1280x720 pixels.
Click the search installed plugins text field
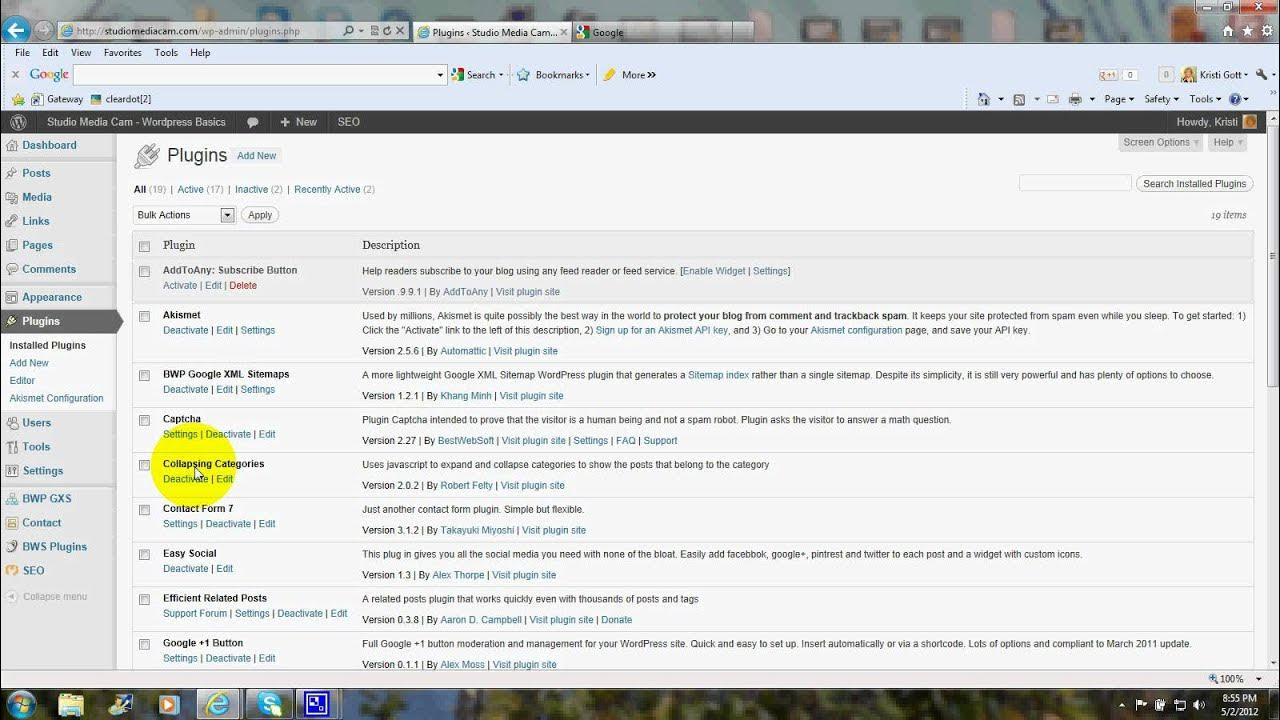tap(1075, 183)
